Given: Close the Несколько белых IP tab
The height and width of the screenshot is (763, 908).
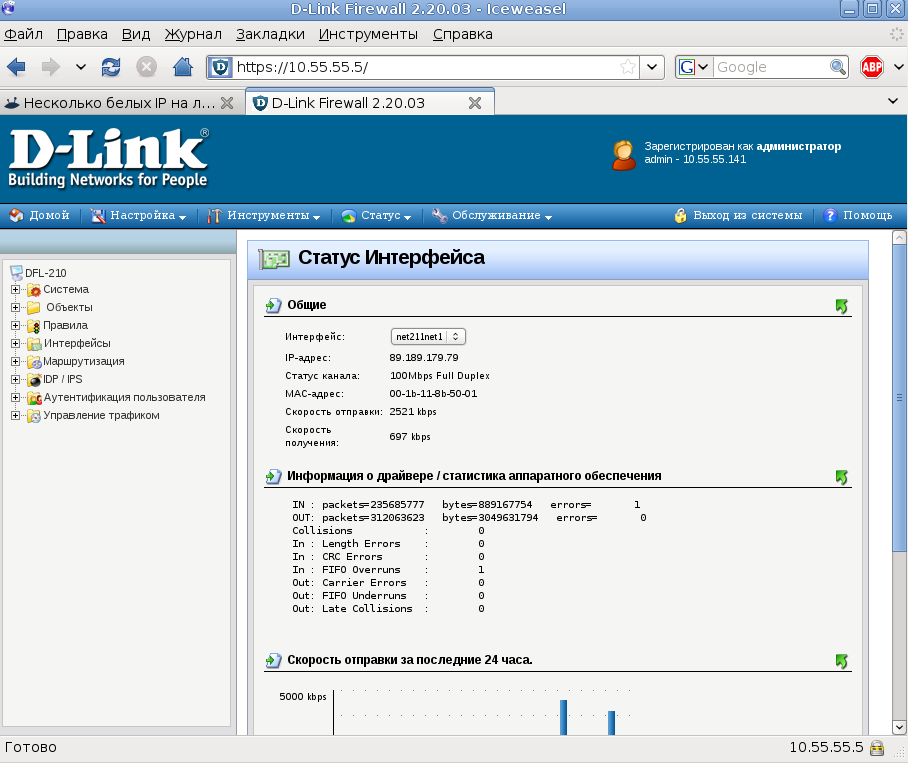Looking at the screenshot, I should 228,103.
